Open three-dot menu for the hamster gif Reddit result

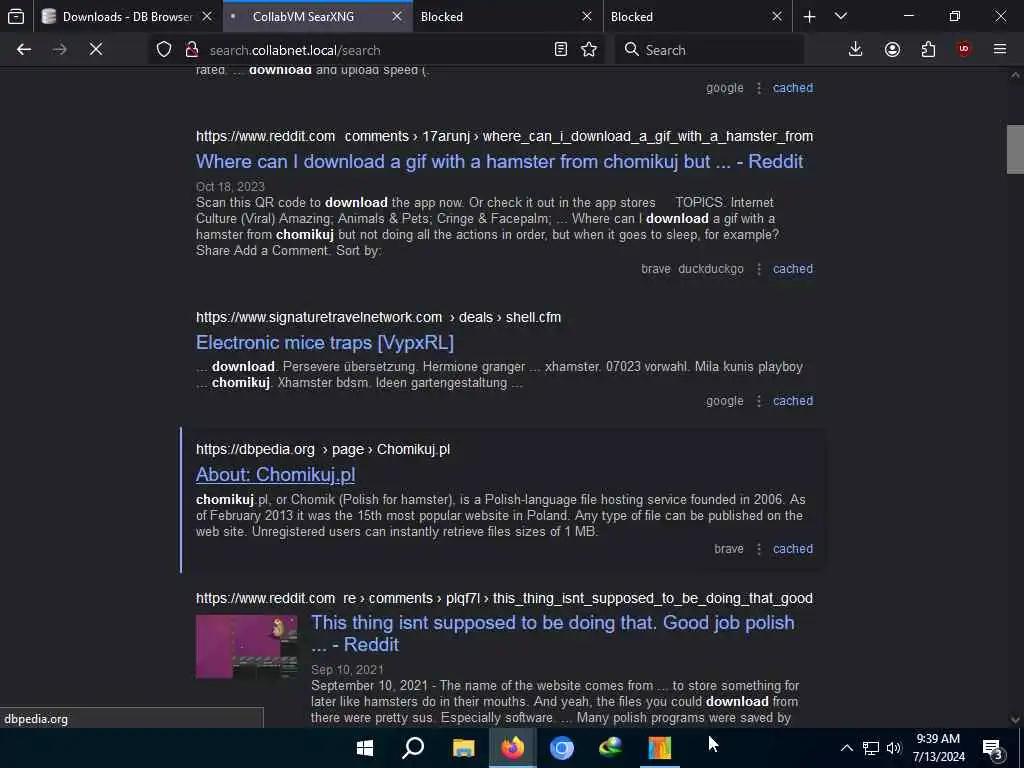759,269
